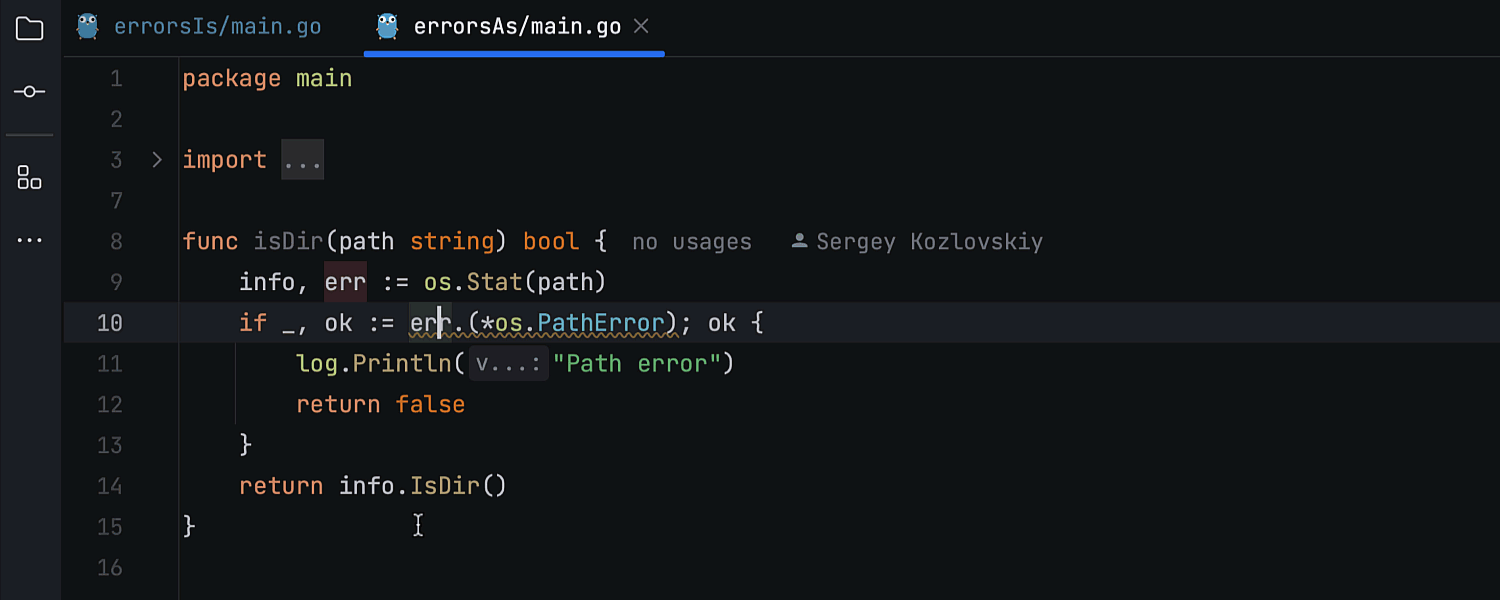Open Sergey Kozlovskiy author annotation
The height and width of the screenshot is (600, 1500).
point(929,242)
